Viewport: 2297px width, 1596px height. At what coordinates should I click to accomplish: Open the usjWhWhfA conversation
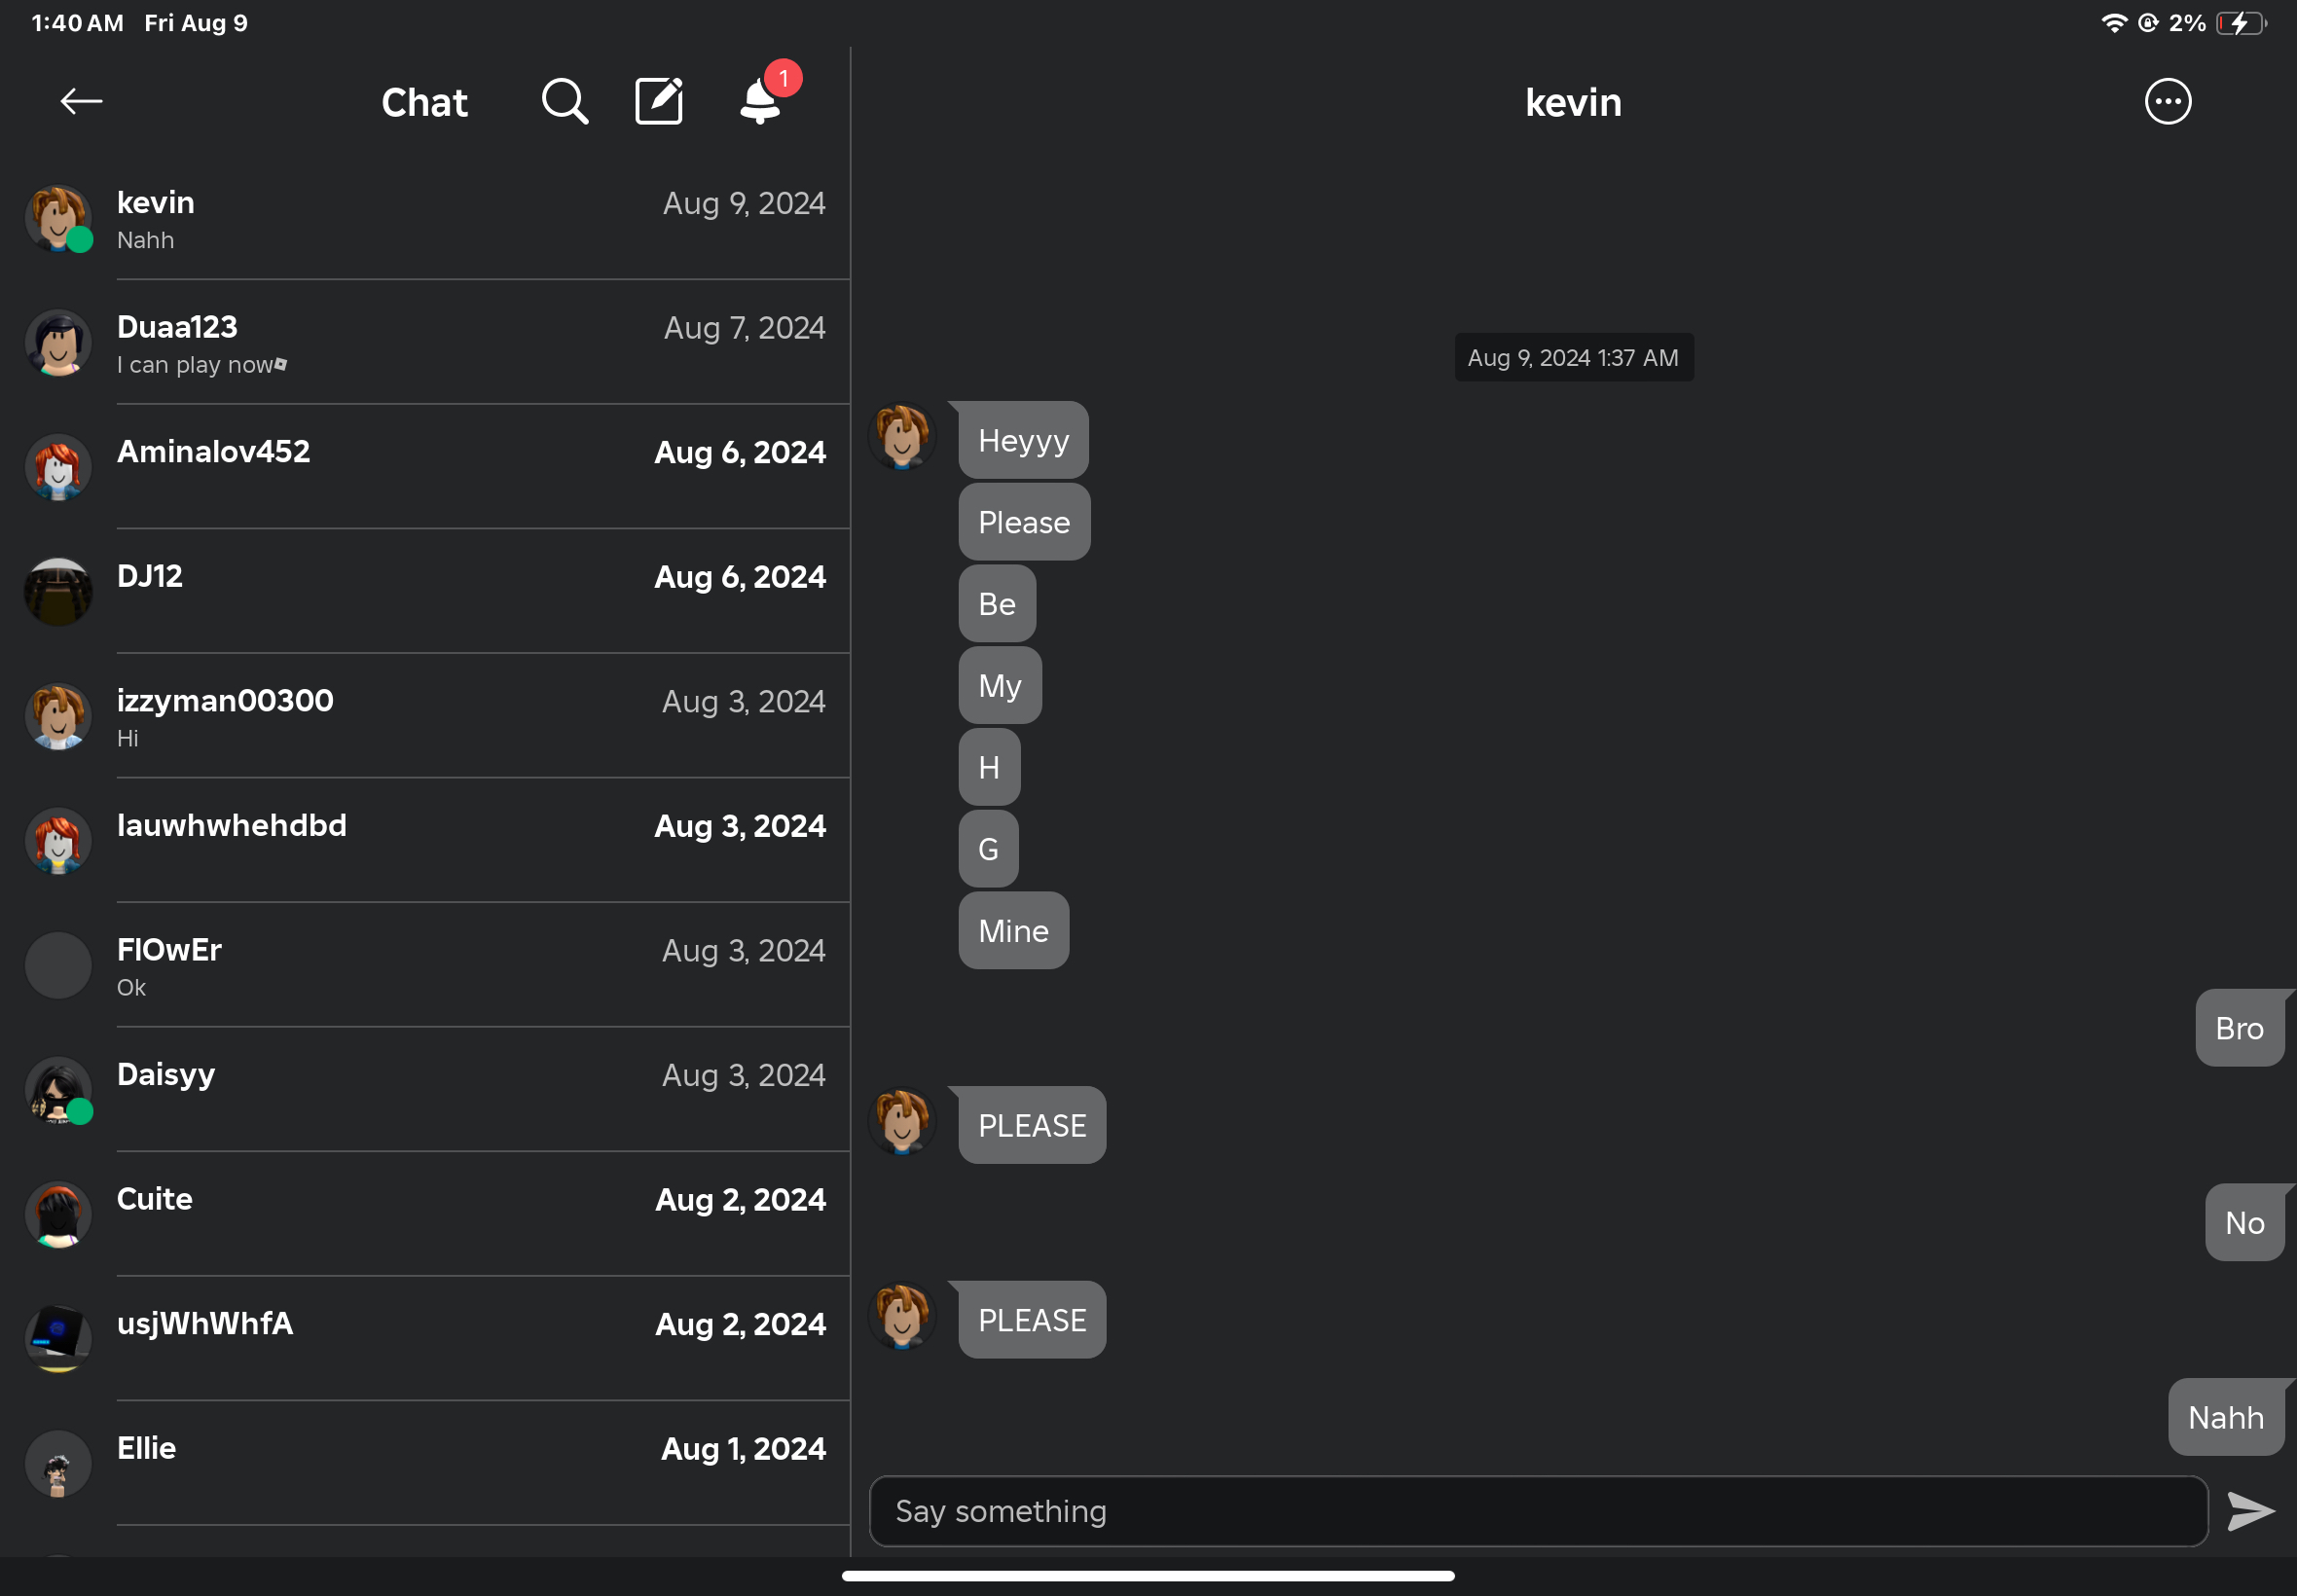470,1339
